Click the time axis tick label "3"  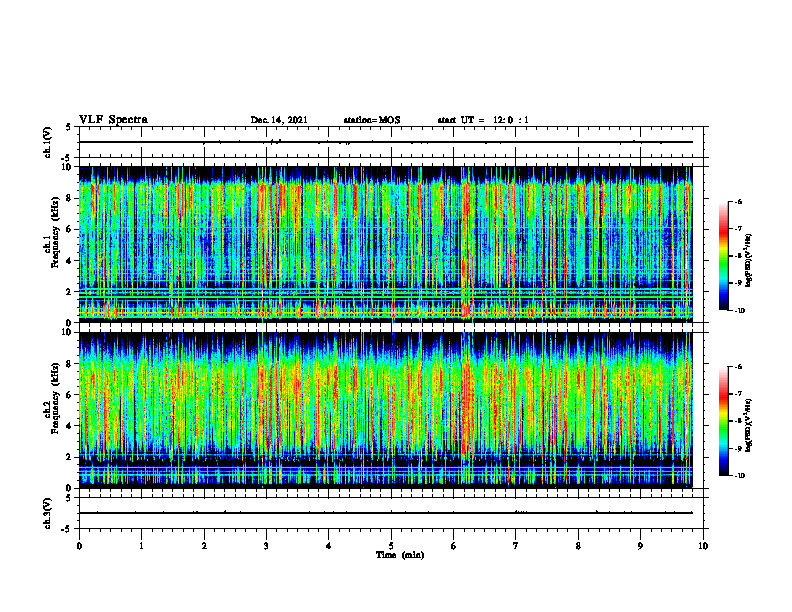(x=266, y=546)
